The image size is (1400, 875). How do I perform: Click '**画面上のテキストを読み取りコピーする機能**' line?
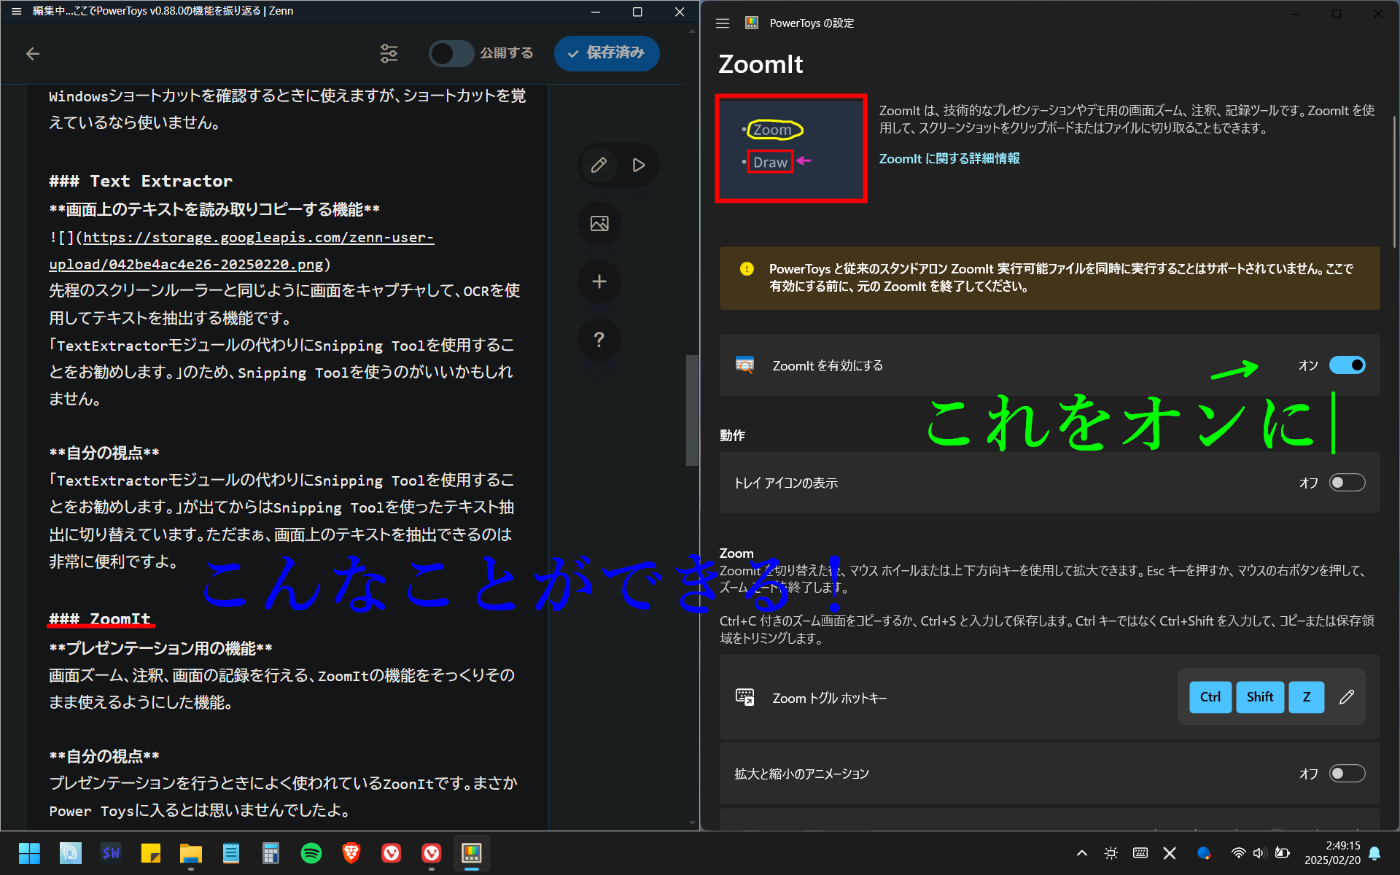[214, 209]
